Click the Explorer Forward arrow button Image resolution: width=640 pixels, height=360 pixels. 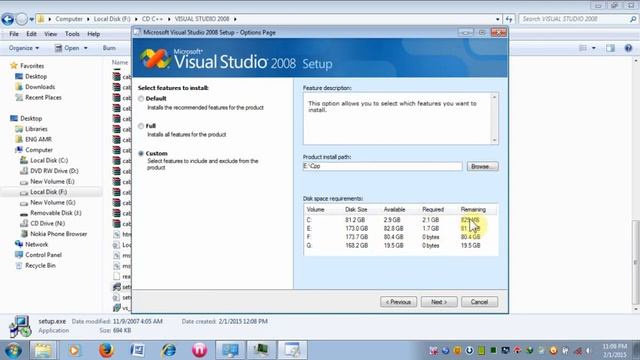pyautogui.click(x=22, y=19)
